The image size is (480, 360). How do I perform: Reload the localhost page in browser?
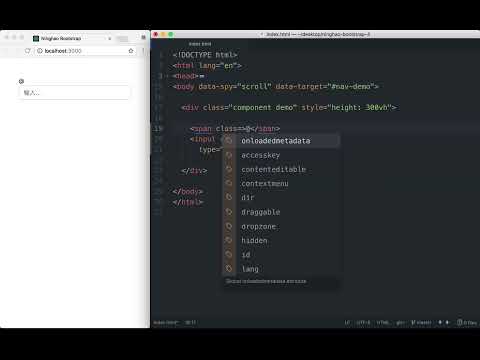(x=28, y=51)
